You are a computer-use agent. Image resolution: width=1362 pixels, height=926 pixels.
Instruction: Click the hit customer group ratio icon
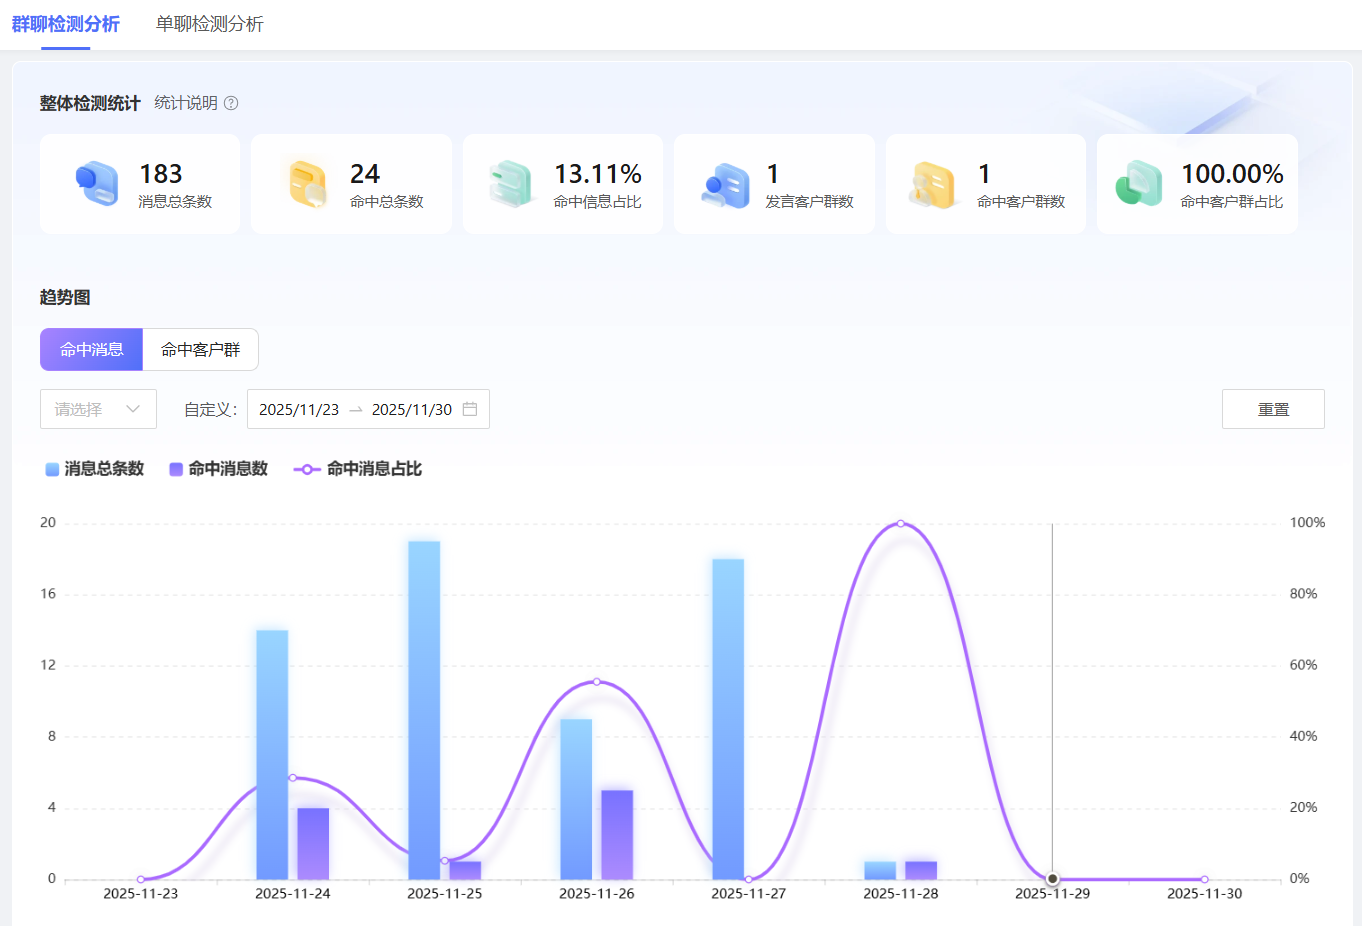(1139, 184)
